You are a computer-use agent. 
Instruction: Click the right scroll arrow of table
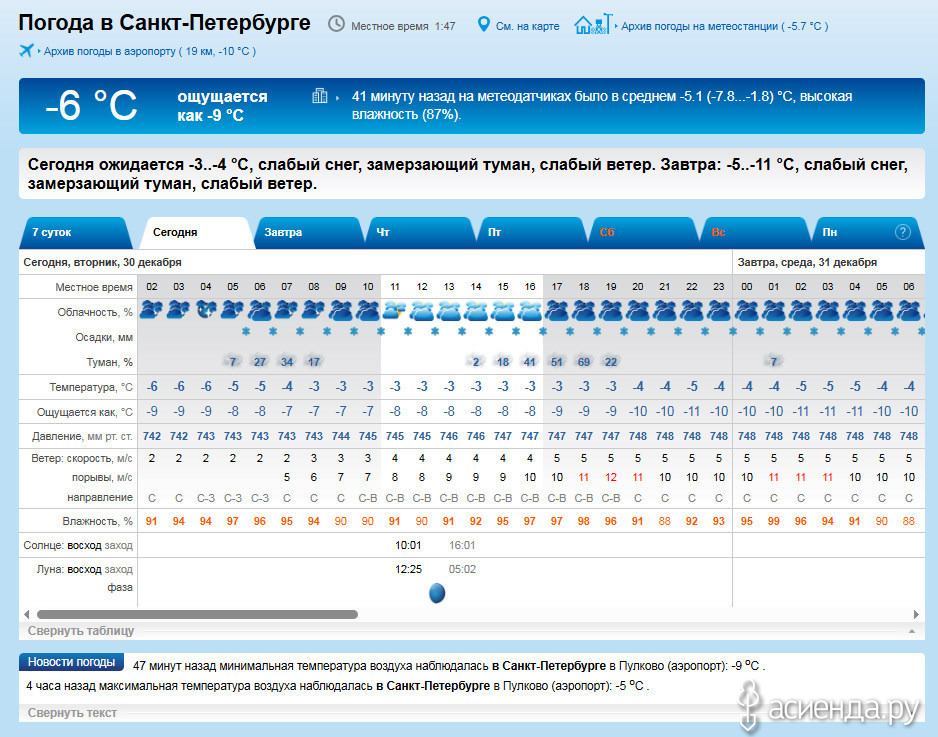pyautogui.click(x=917, y=614)
